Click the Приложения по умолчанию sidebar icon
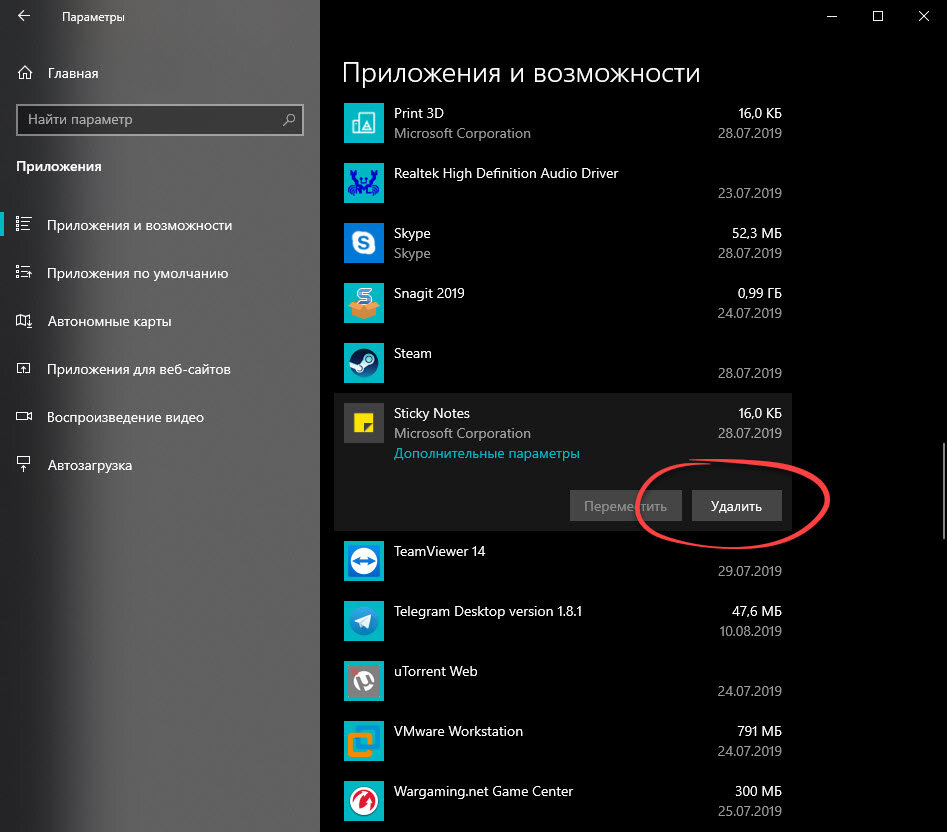The width and height of the screenshot is (947, 832). [x=24, y=272]
